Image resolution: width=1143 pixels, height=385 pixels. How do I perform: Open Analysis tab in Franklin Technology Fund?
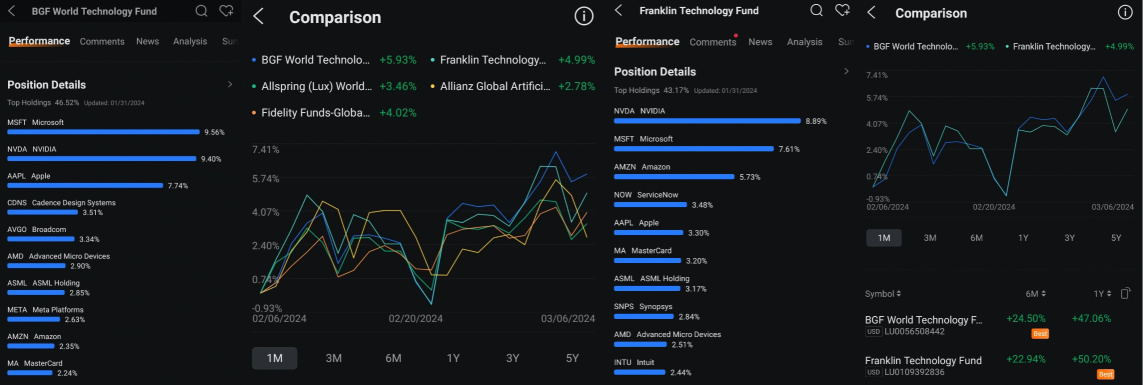point(804,42)
